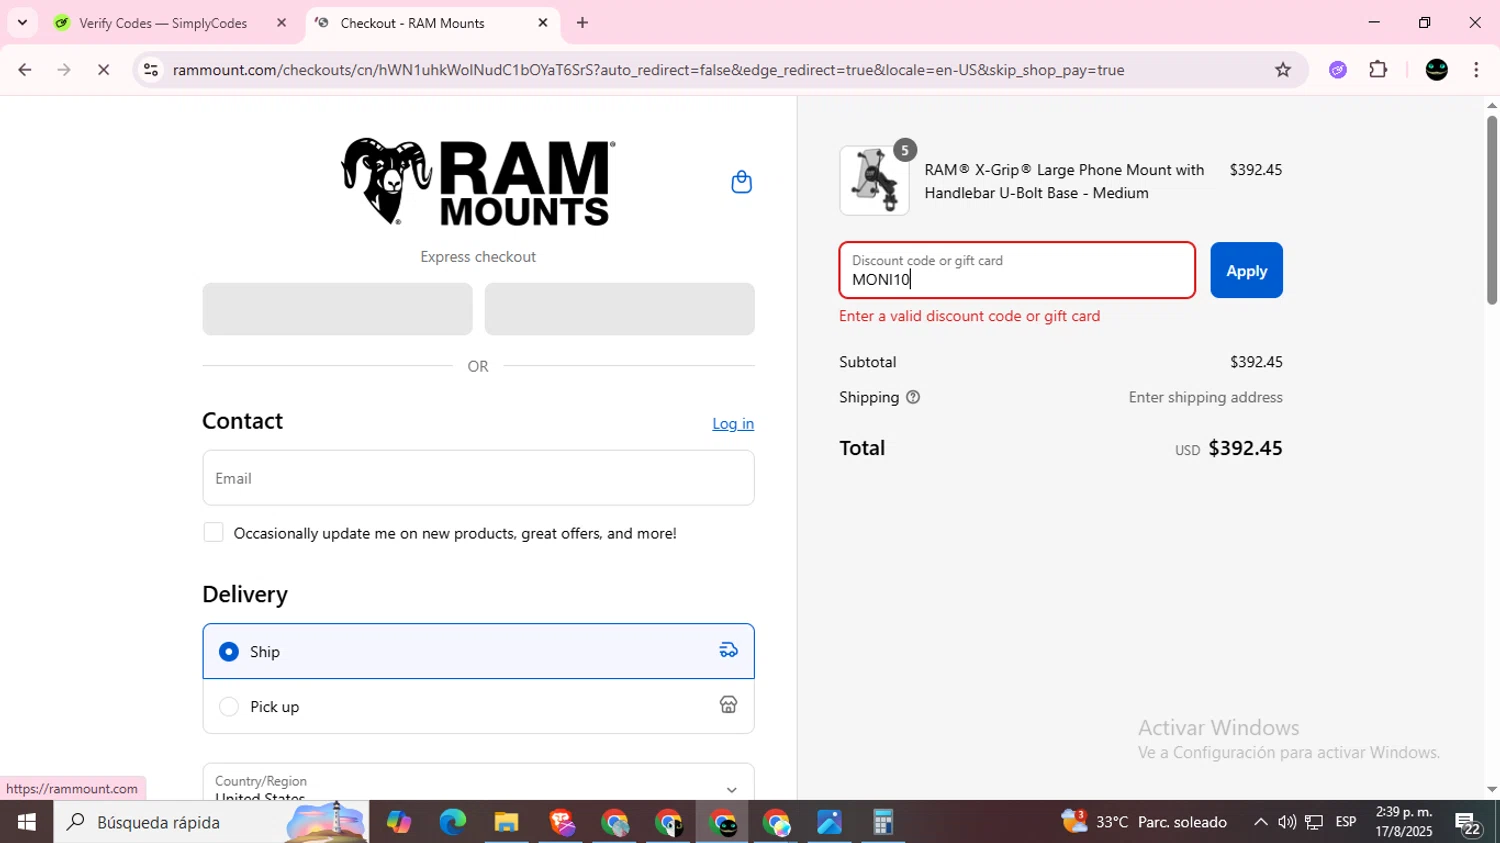Screen dimensions: 1500x843
Task: Select the Pick up delivery radio option
Action: [229, 706]
